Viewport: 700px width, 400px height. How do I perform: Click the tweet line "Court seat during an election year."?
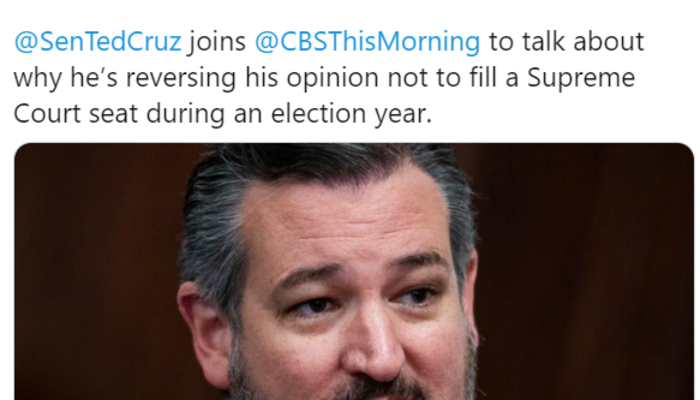(x=222, y=113)
